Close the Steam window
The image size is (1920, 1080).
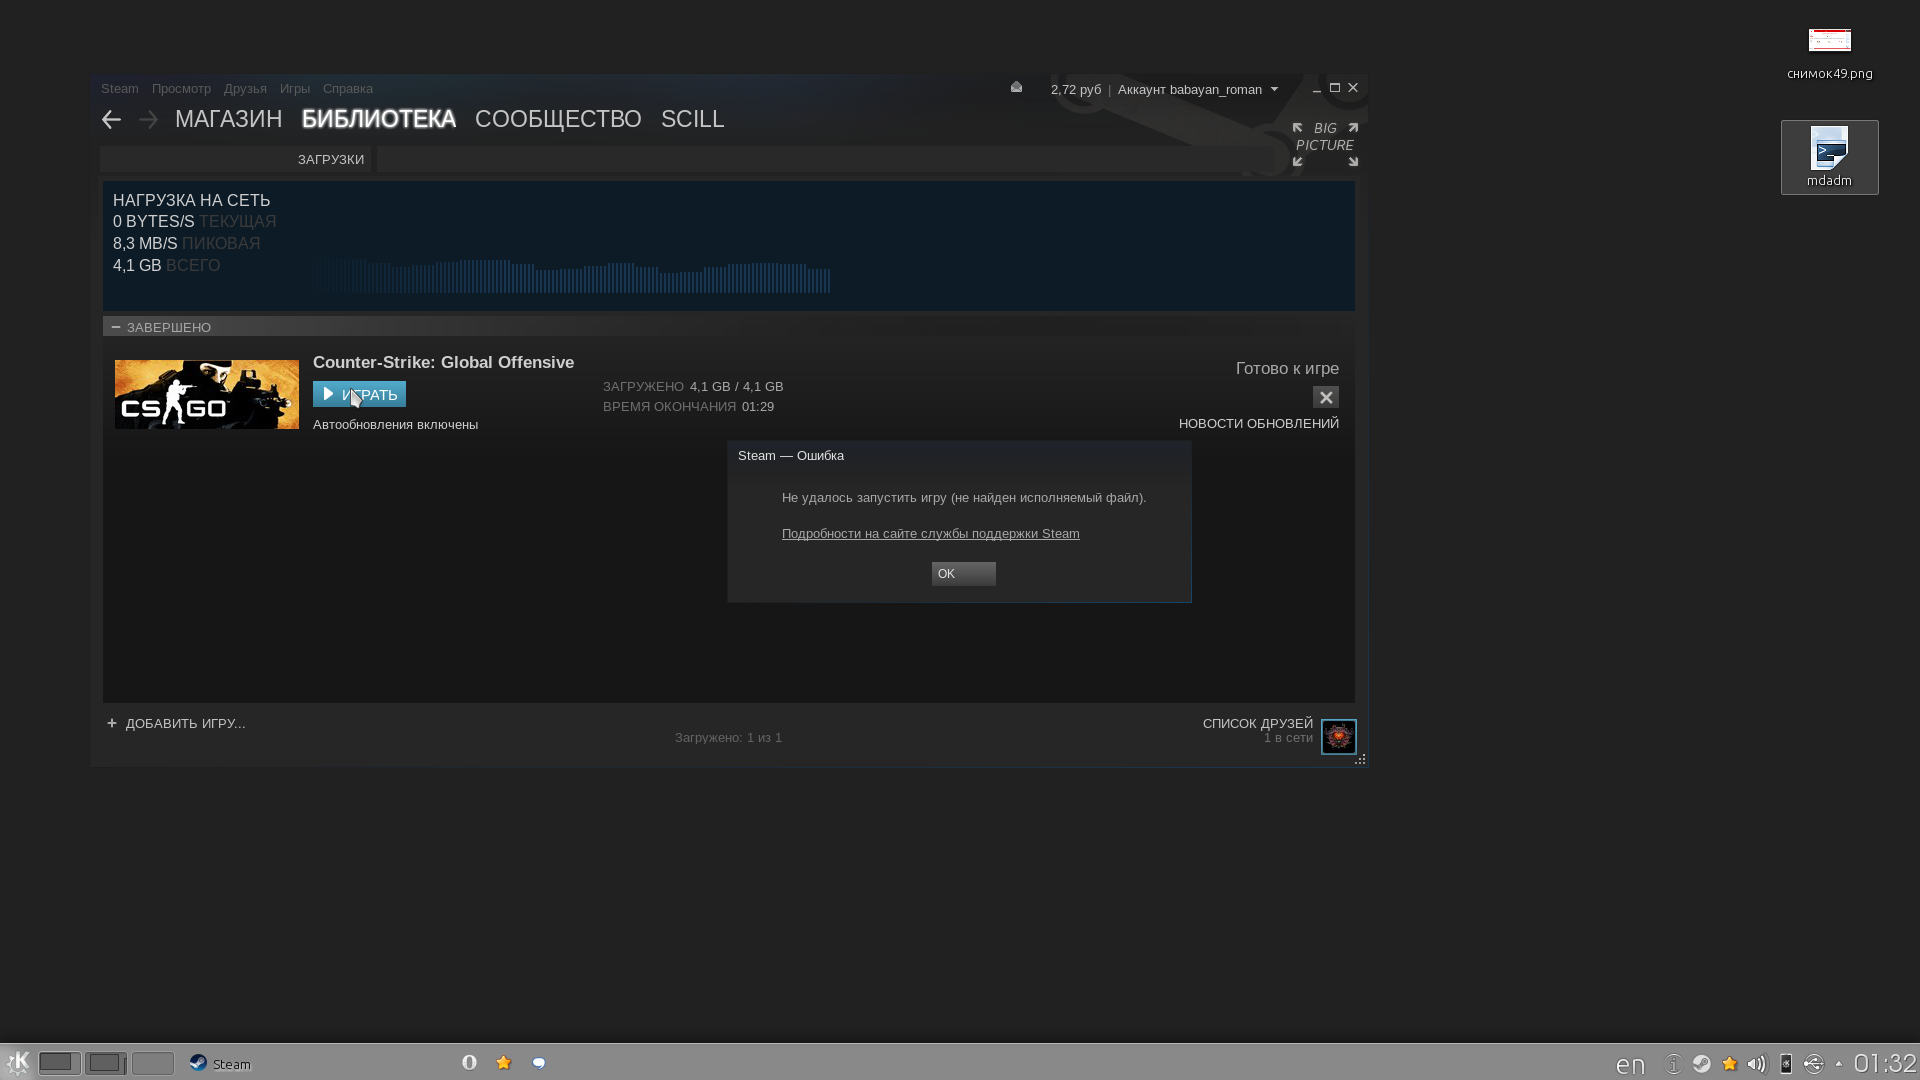click(1353, 88)
